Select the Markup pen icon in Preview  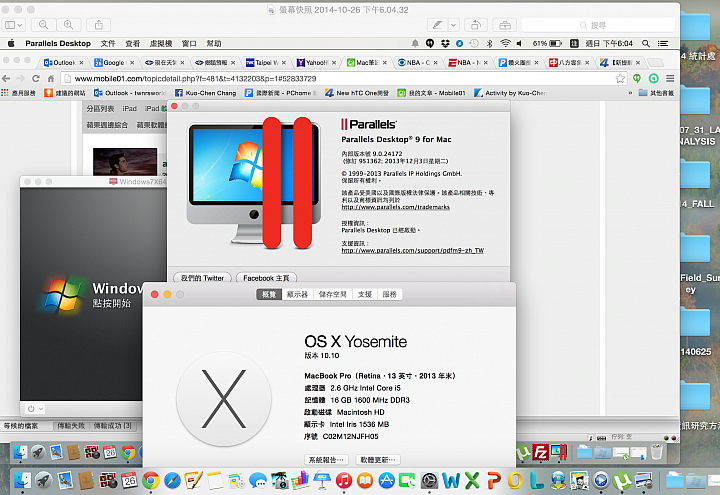[438, 25]
